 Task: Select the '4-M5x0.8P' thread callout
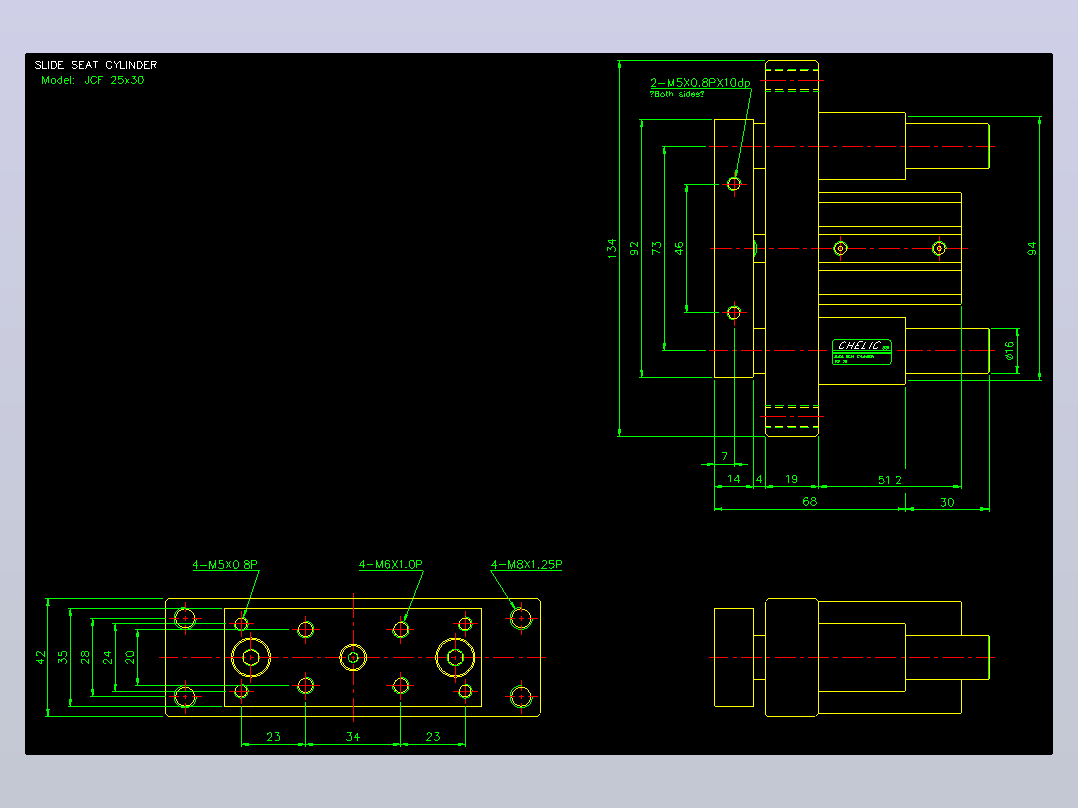tap(226, 565)
